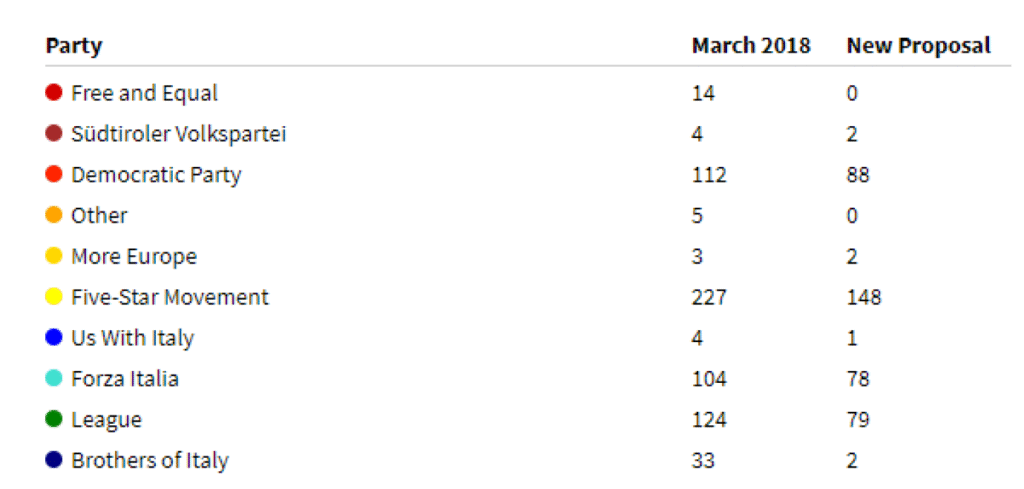This screenshot has height=489, width=1024.
Task: Click the navy dot beside Brothers of Italy
Action: tap(54, 460)
